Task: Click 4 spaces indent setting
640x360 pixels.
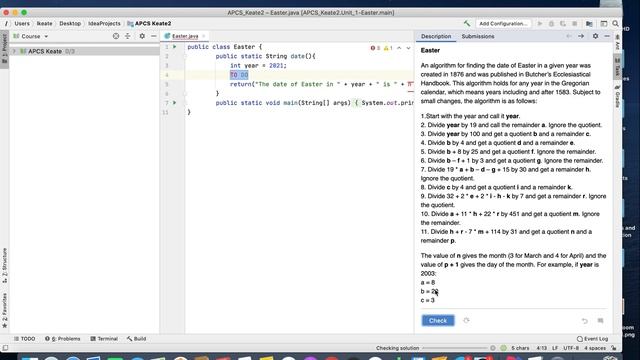Action: click(x=595, y=348)
